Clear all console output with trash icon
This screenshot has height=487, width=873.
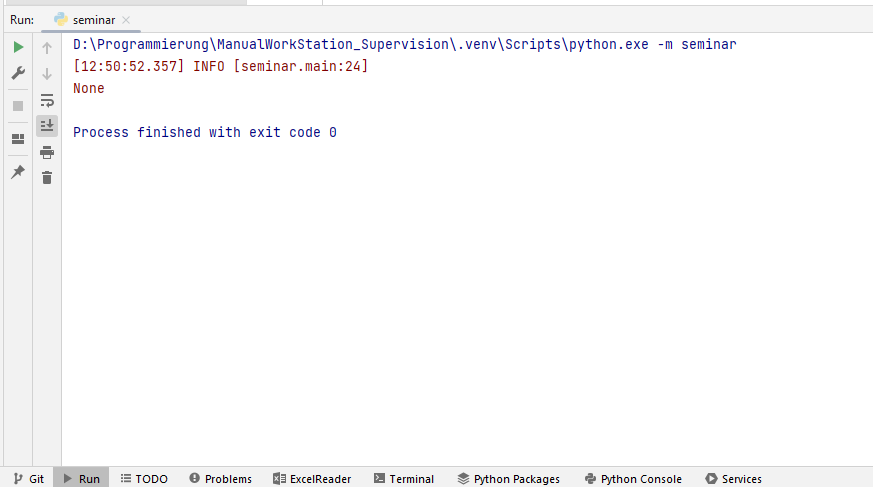coord(47,178)
